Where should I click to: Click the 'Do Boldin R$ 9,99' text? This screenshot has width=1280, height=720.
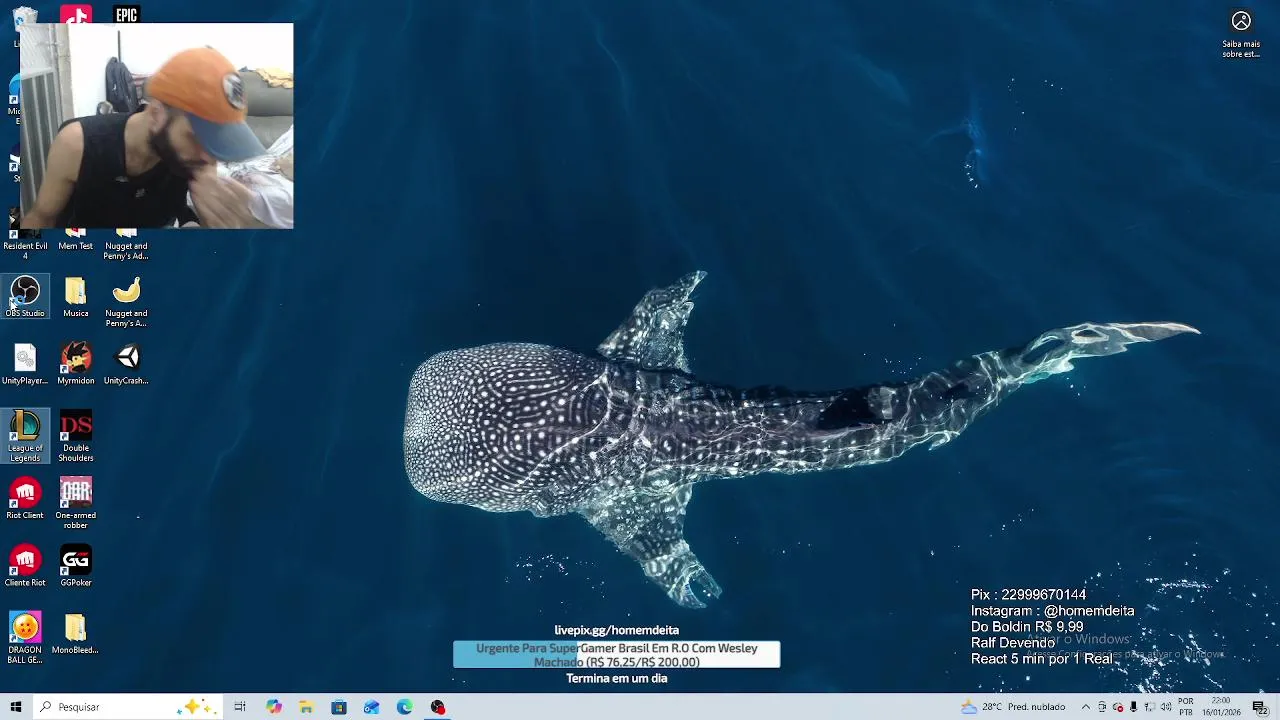click(1026, 626)
